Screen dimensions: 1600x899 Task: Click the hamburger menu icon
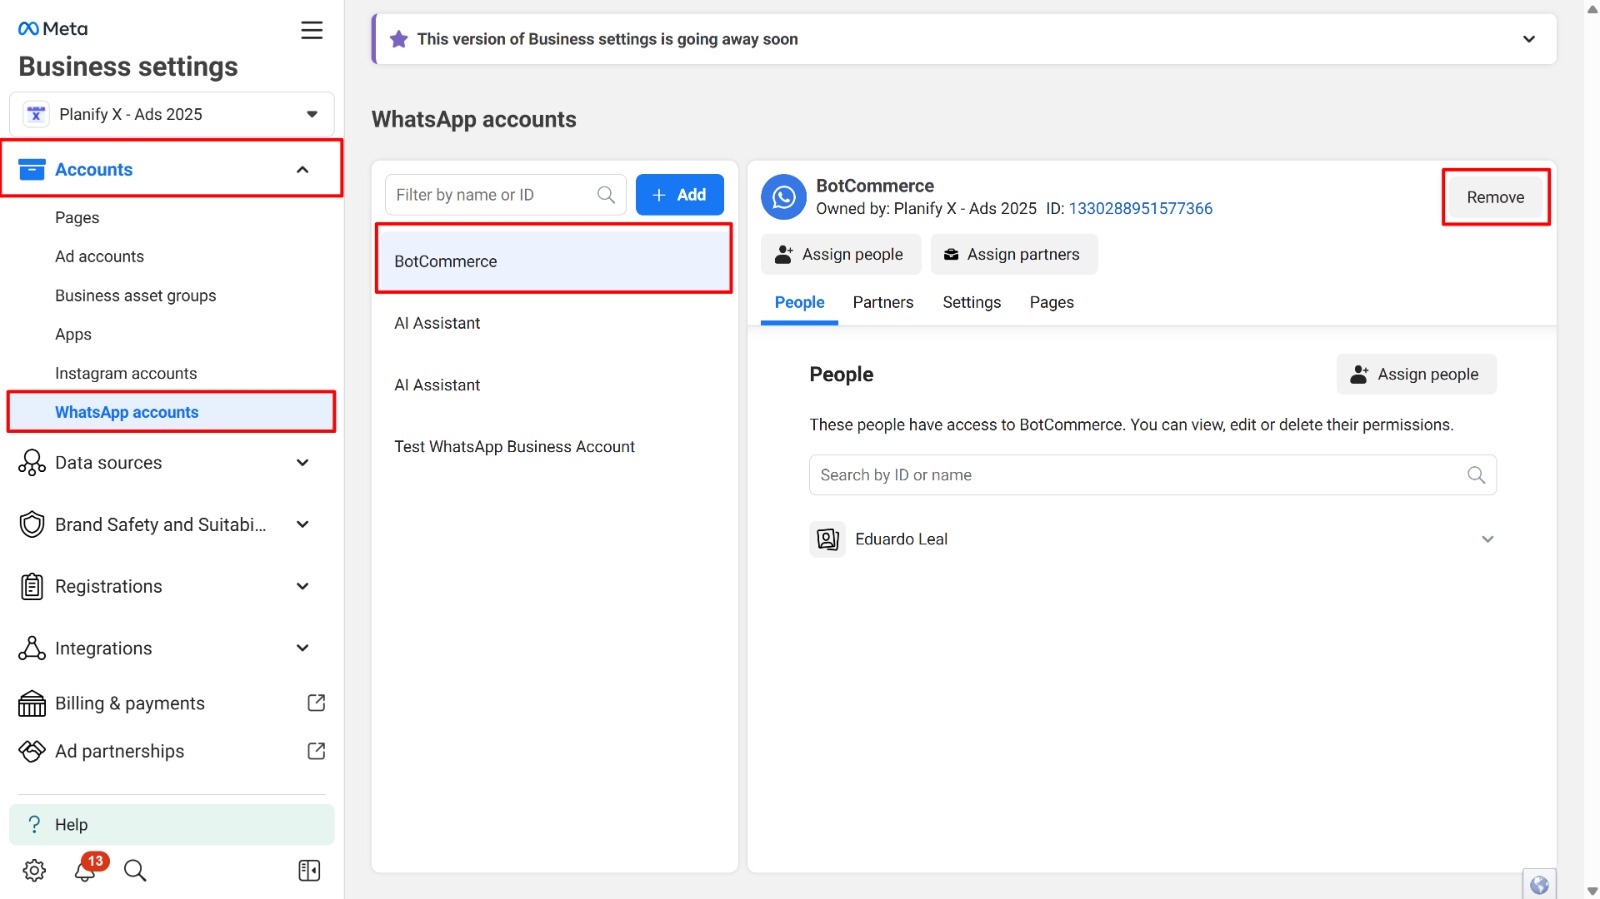click(312, 30)
